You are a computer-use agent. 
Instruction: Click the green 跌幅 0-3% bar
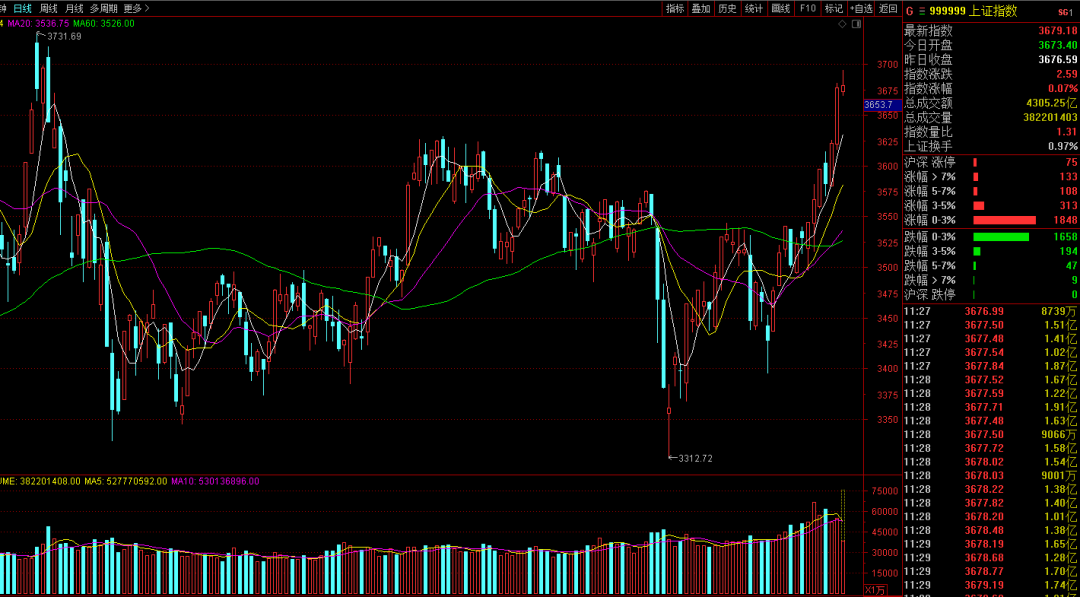coord(1001,237)
